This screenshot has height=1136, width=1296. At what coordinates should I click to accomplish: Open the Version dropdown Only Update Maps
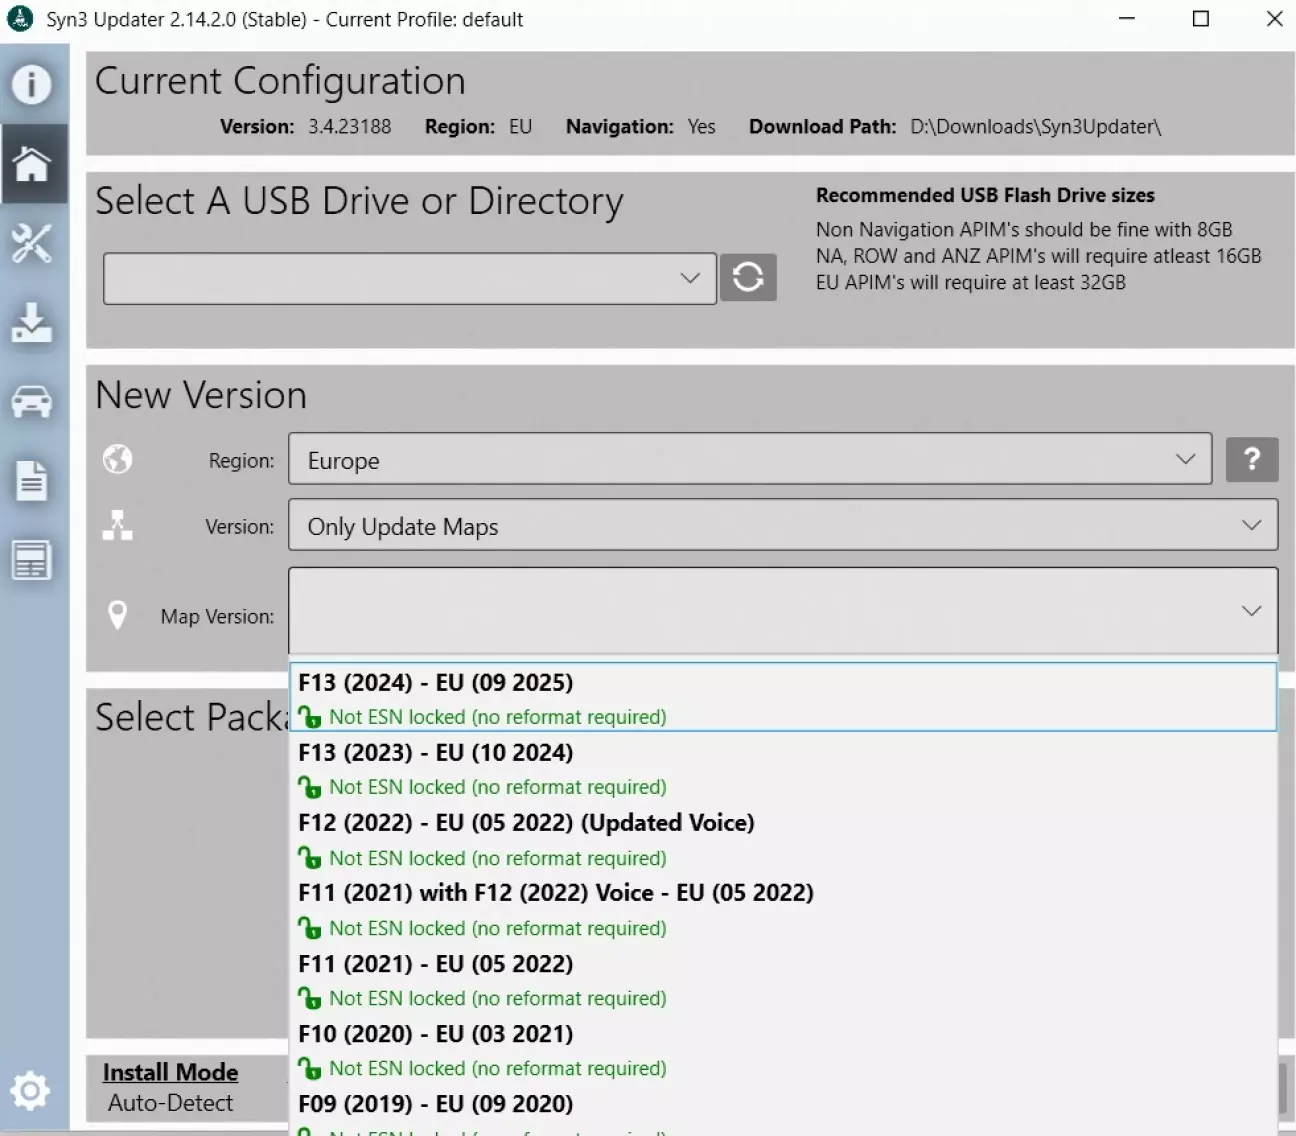[x=782, y=526]
